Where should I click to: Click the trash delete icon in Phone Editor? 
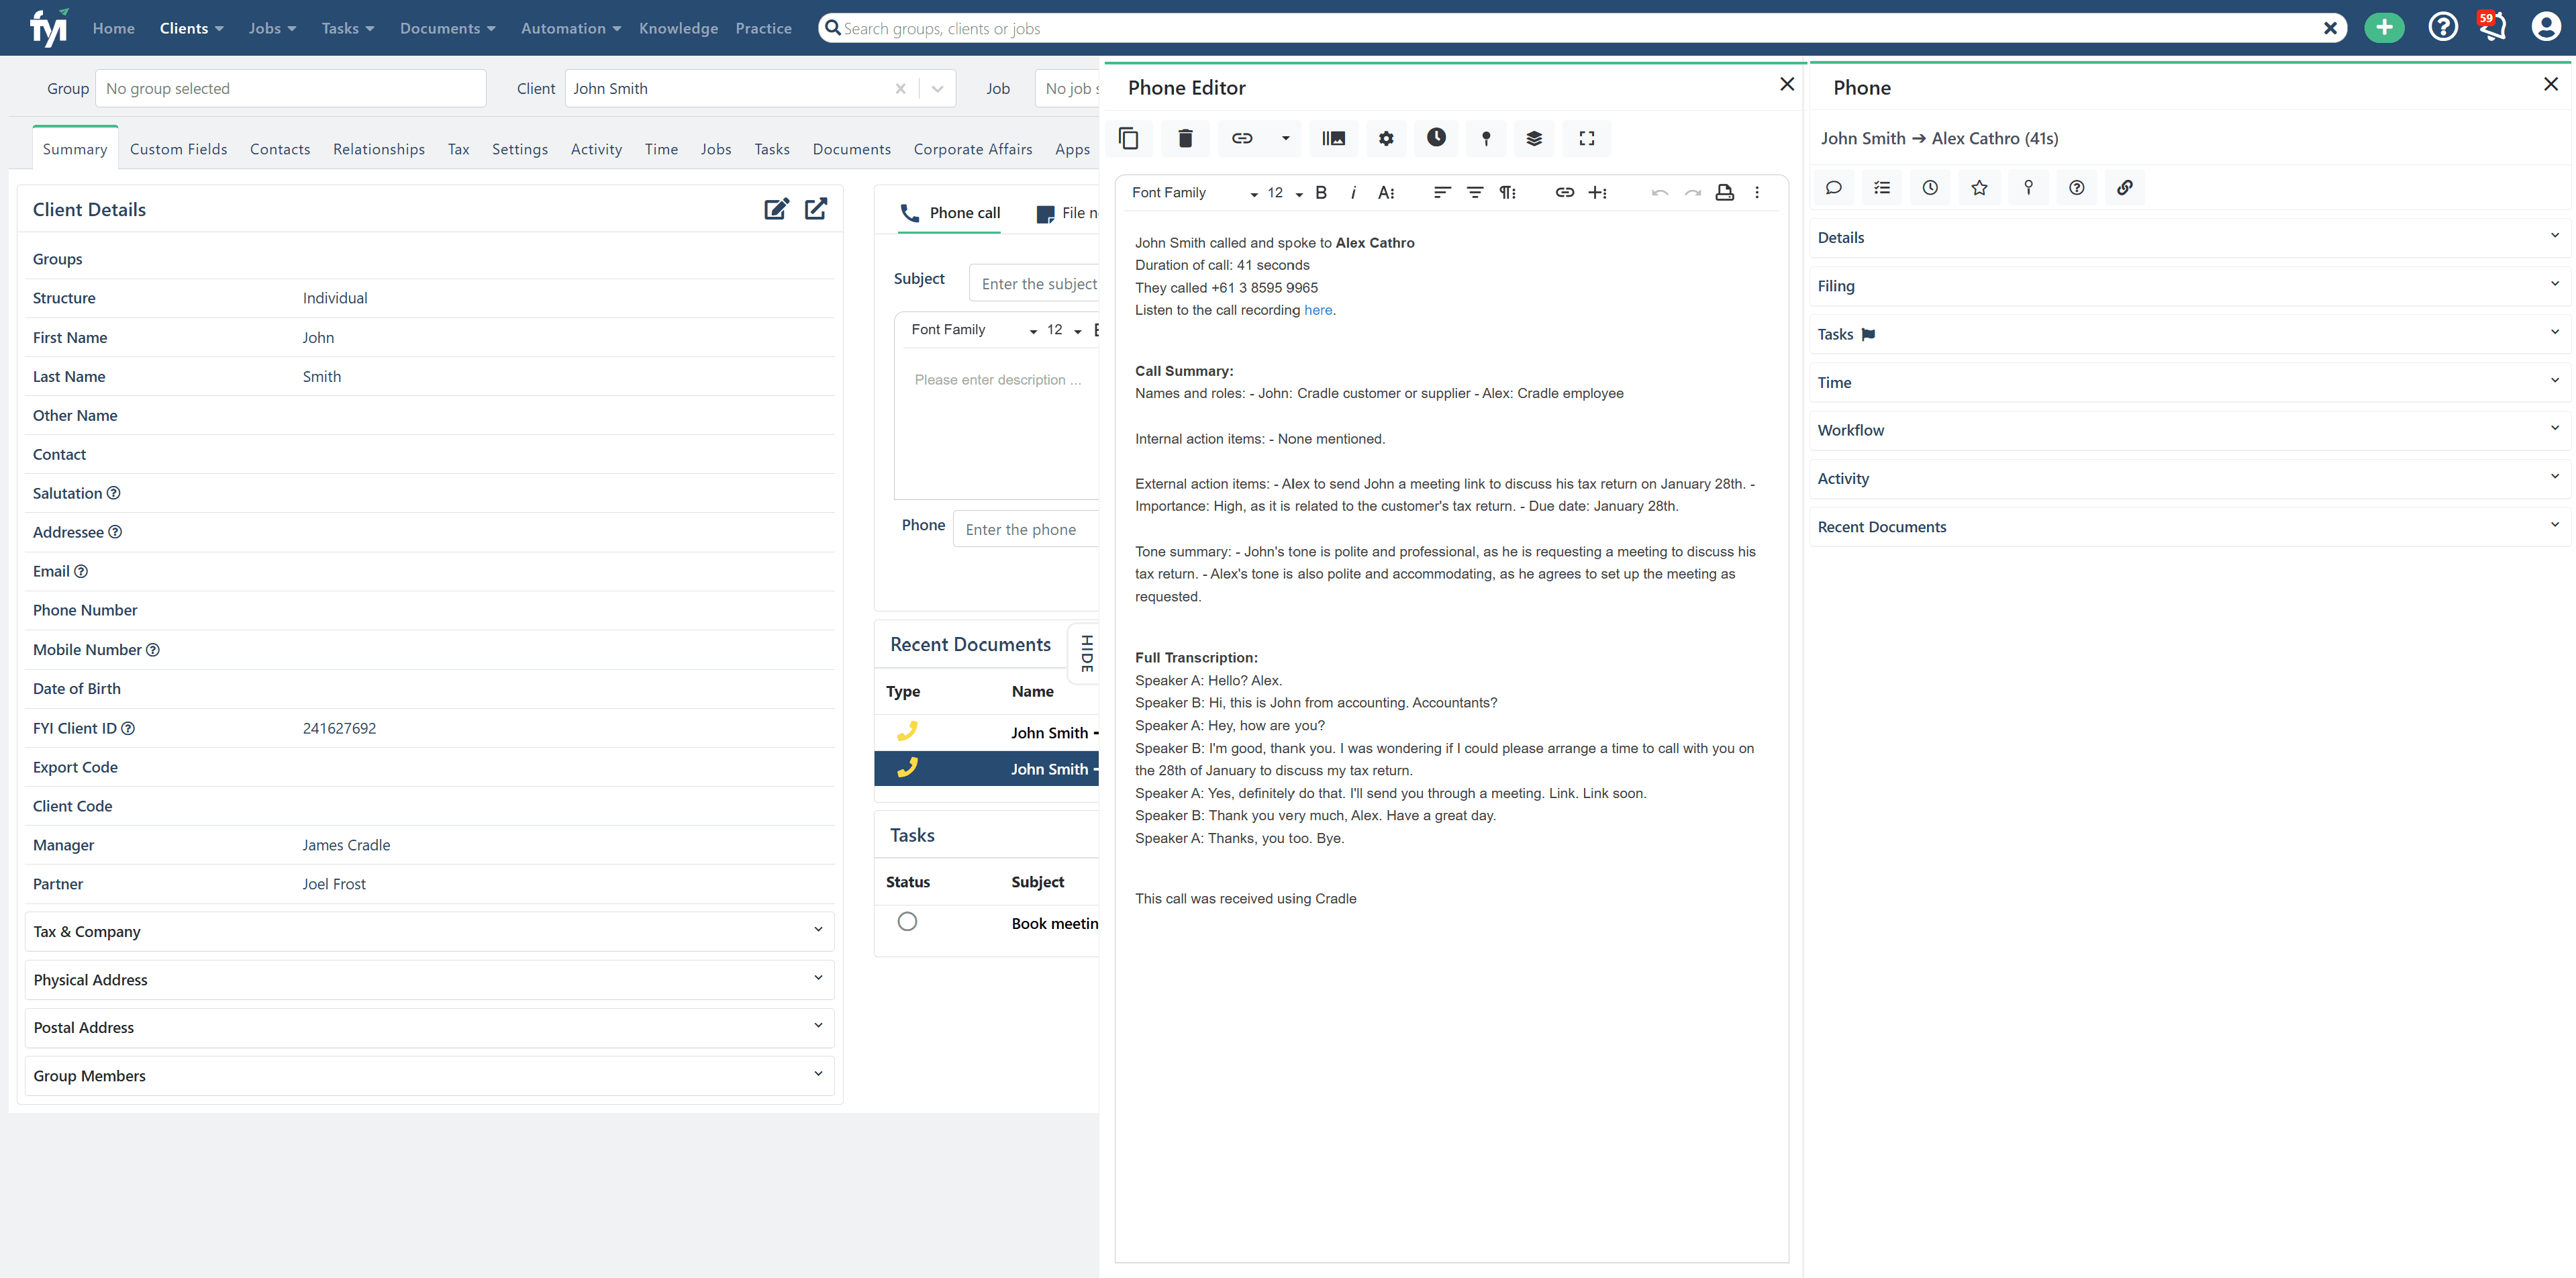(1185, 139)
